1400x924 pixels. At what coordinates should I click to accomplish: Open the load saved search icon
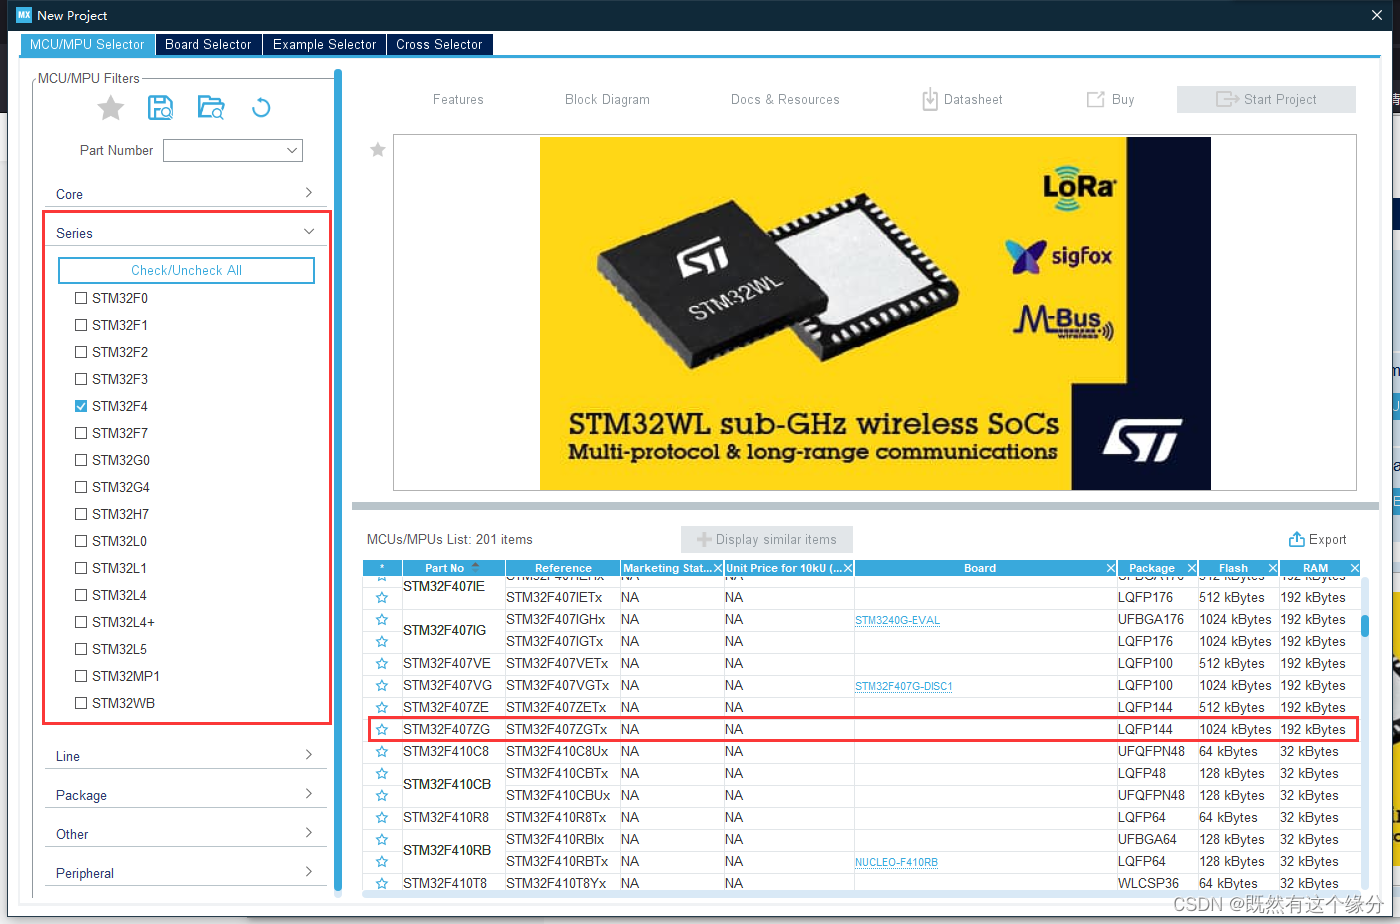(x=210, y=107)
